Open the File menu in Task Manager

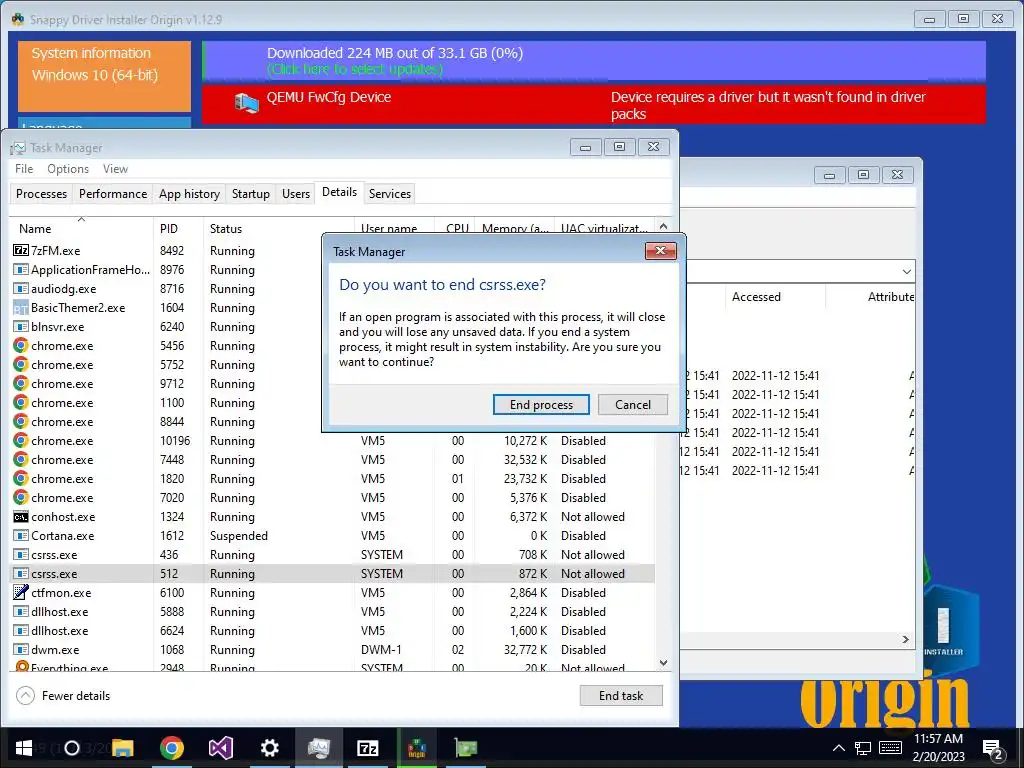pos(24,168)
